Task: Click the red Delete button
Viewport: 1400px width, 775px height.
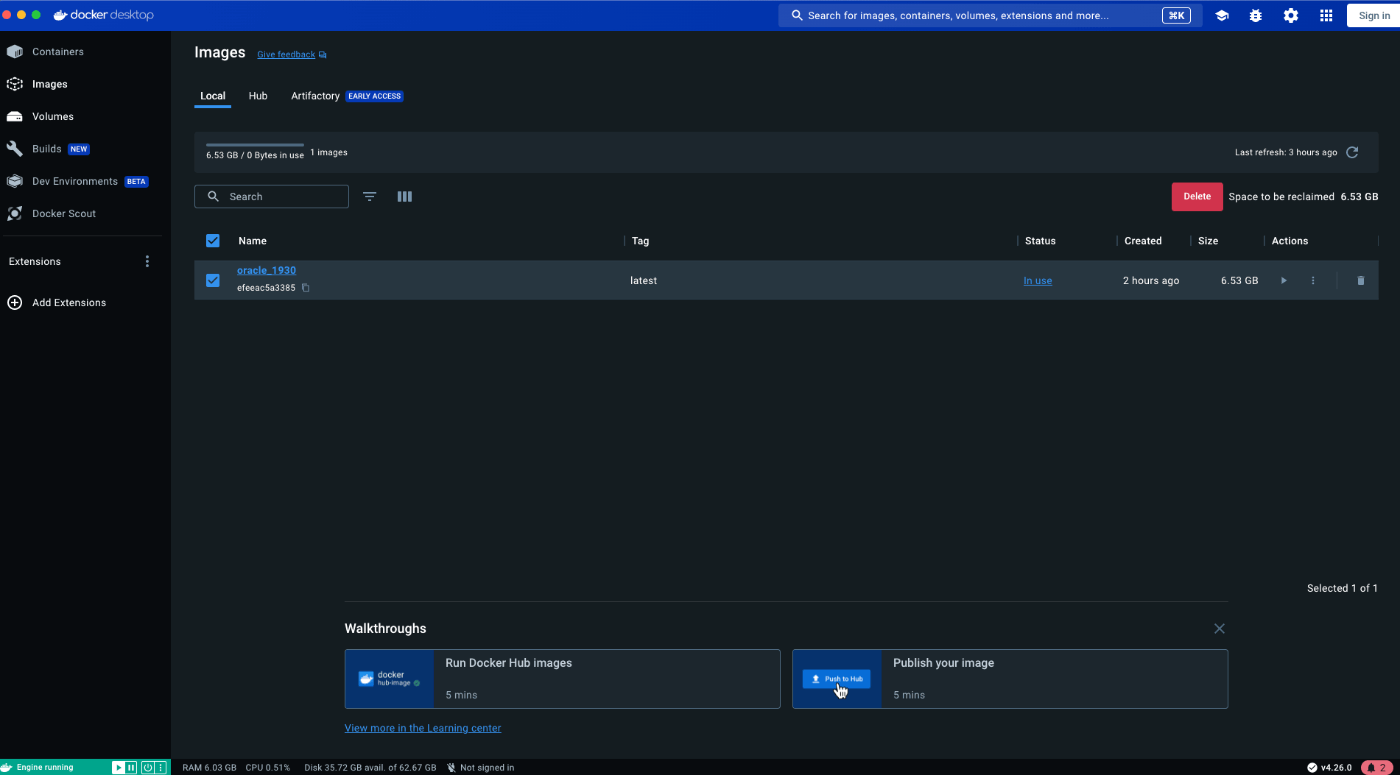Action: pos(1197,197)
